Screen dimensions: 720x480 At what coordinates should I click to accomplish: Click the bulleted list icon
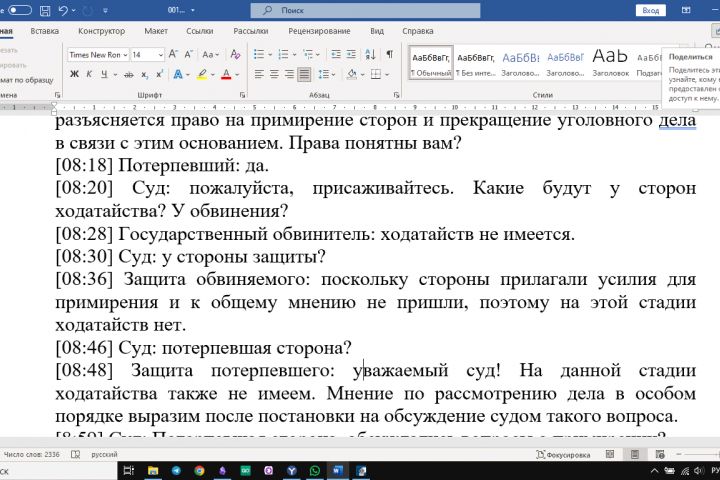coord(260,54)
